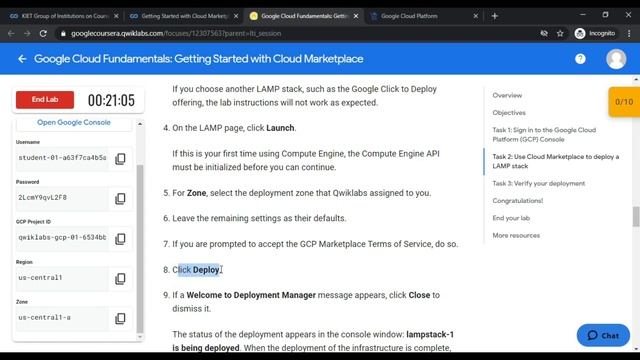Click the credentials panel scrollbar up arrow
The width and height of the screenshot is (640, 360).
coord(140,124)
